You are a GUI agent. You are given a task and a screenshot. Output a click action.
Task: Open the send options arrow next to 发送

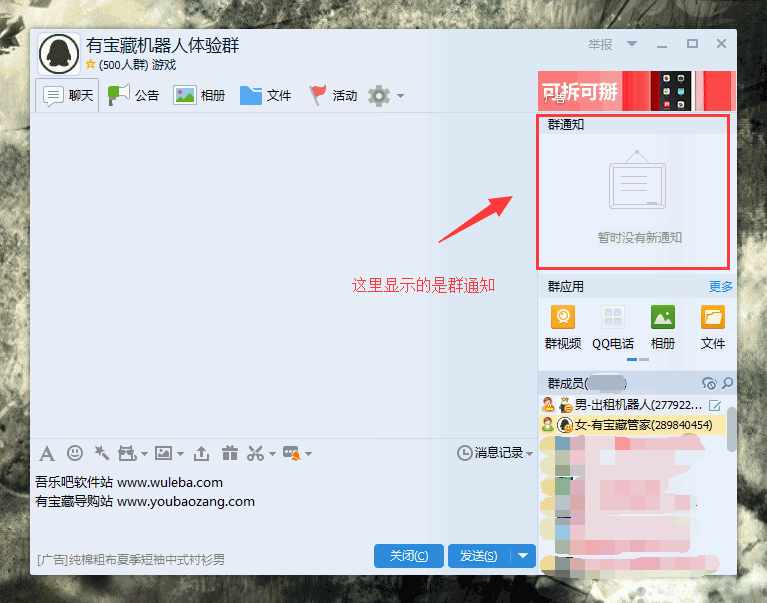[x=523, y=556]
